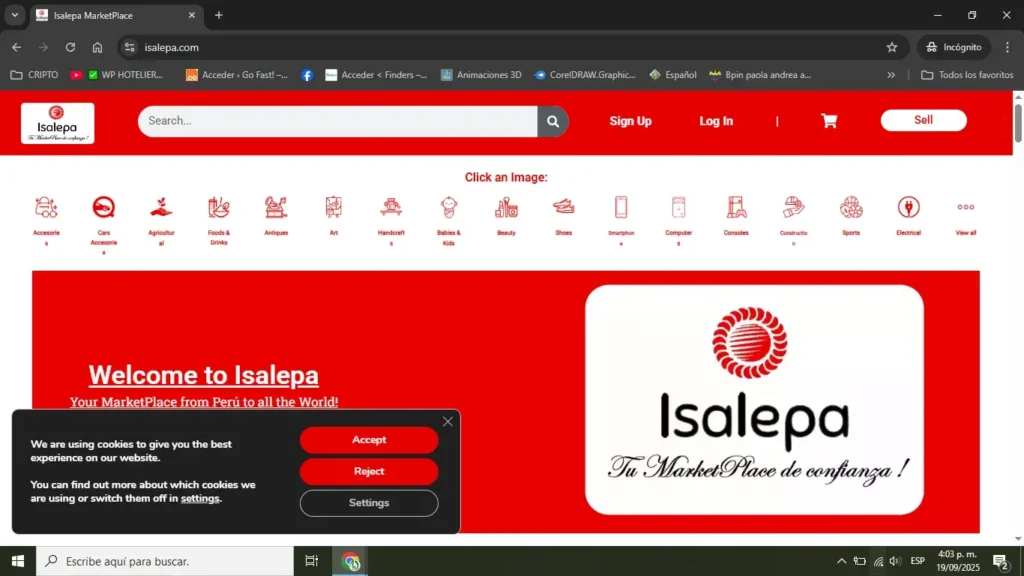Go to browser home page
The image size is (1024, 576).
(97, 47)
